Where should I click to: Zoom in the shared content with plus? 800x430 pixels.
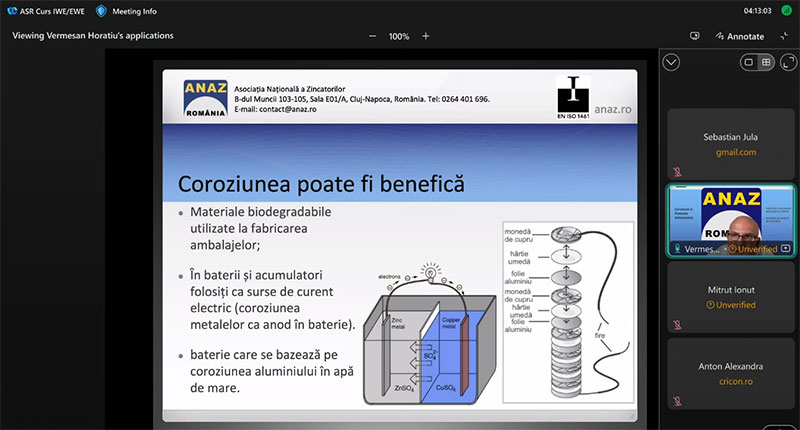(426, 36)
